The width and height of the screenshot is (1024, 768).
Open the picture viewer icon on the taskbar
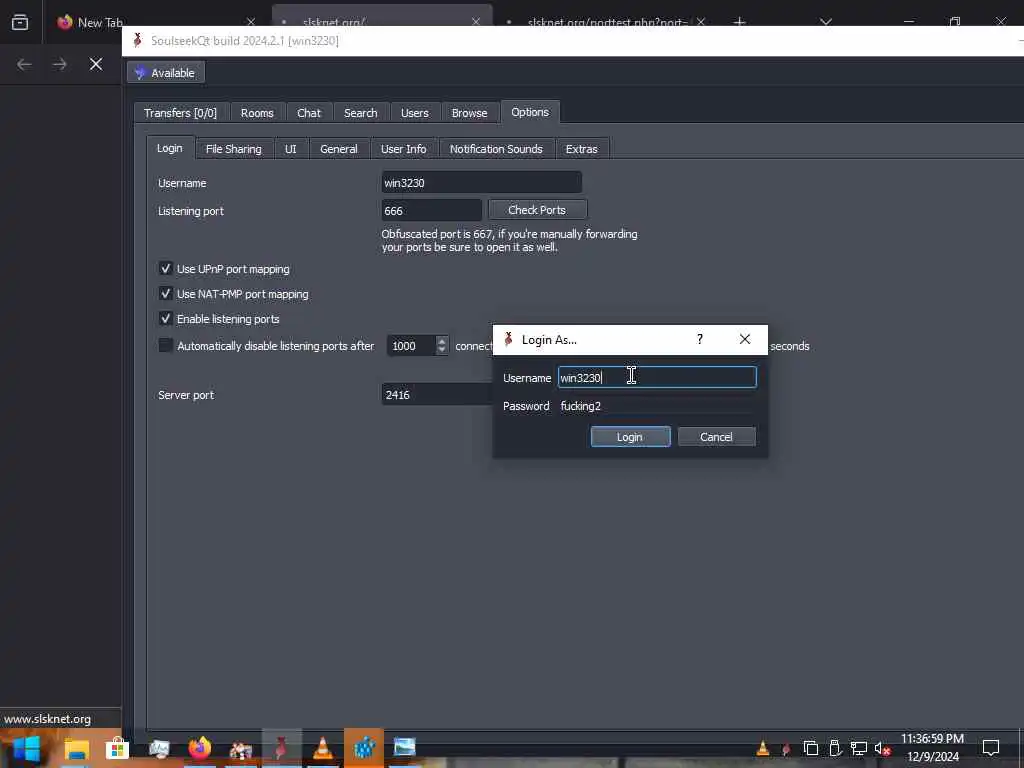click(x=404, y=747)
